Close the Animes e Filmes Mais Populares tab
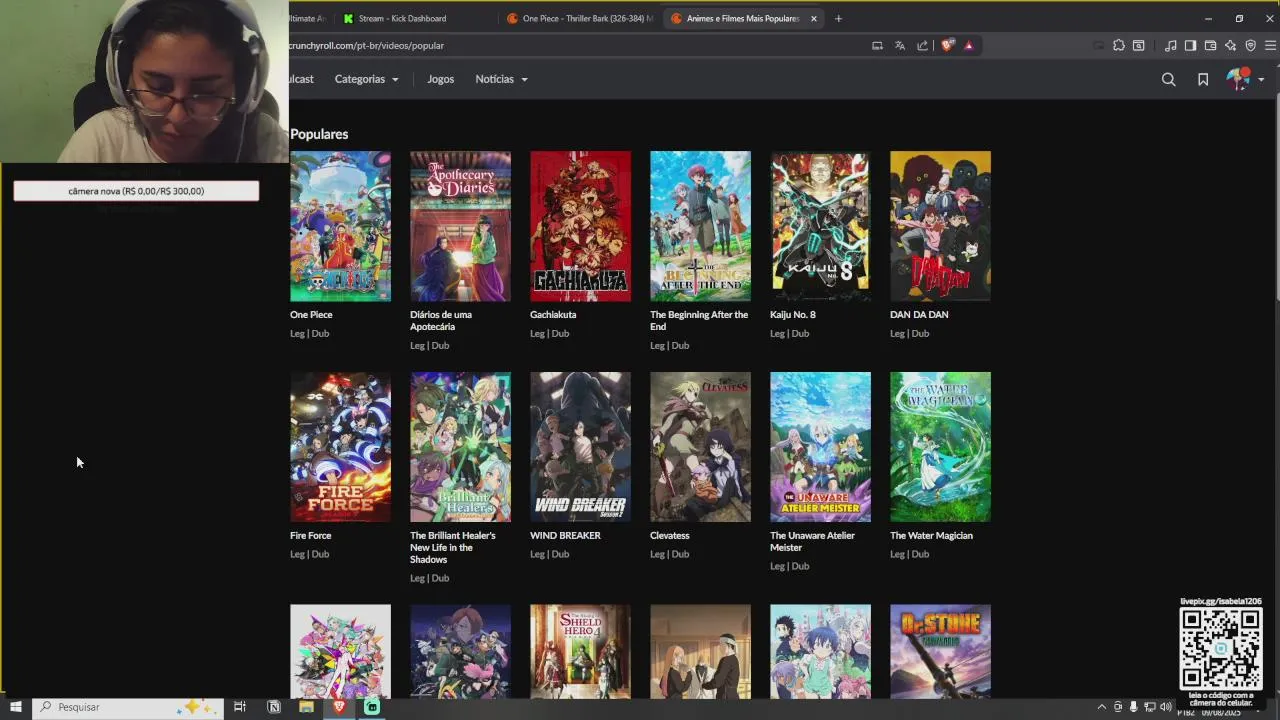The width and height of the screenshot is (1280, 720). pyautogui.click(x=814, y=18)
